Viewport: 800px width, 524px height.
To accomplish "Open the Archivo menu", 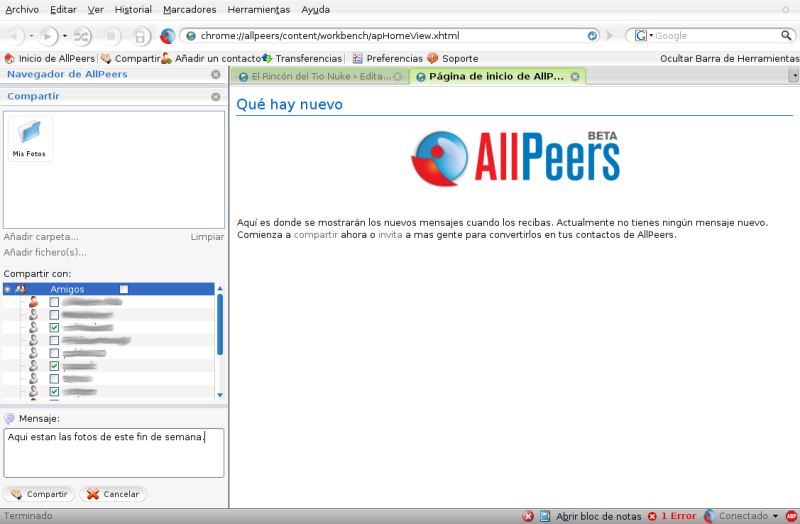I will pyautogui.click(x=22, y=9).
